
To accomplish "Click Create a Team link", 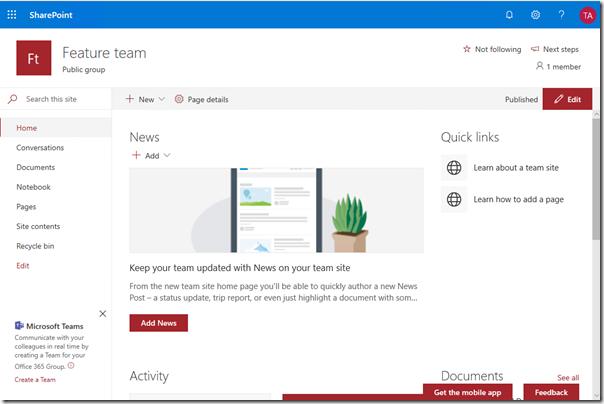I will tap(35, 380).
